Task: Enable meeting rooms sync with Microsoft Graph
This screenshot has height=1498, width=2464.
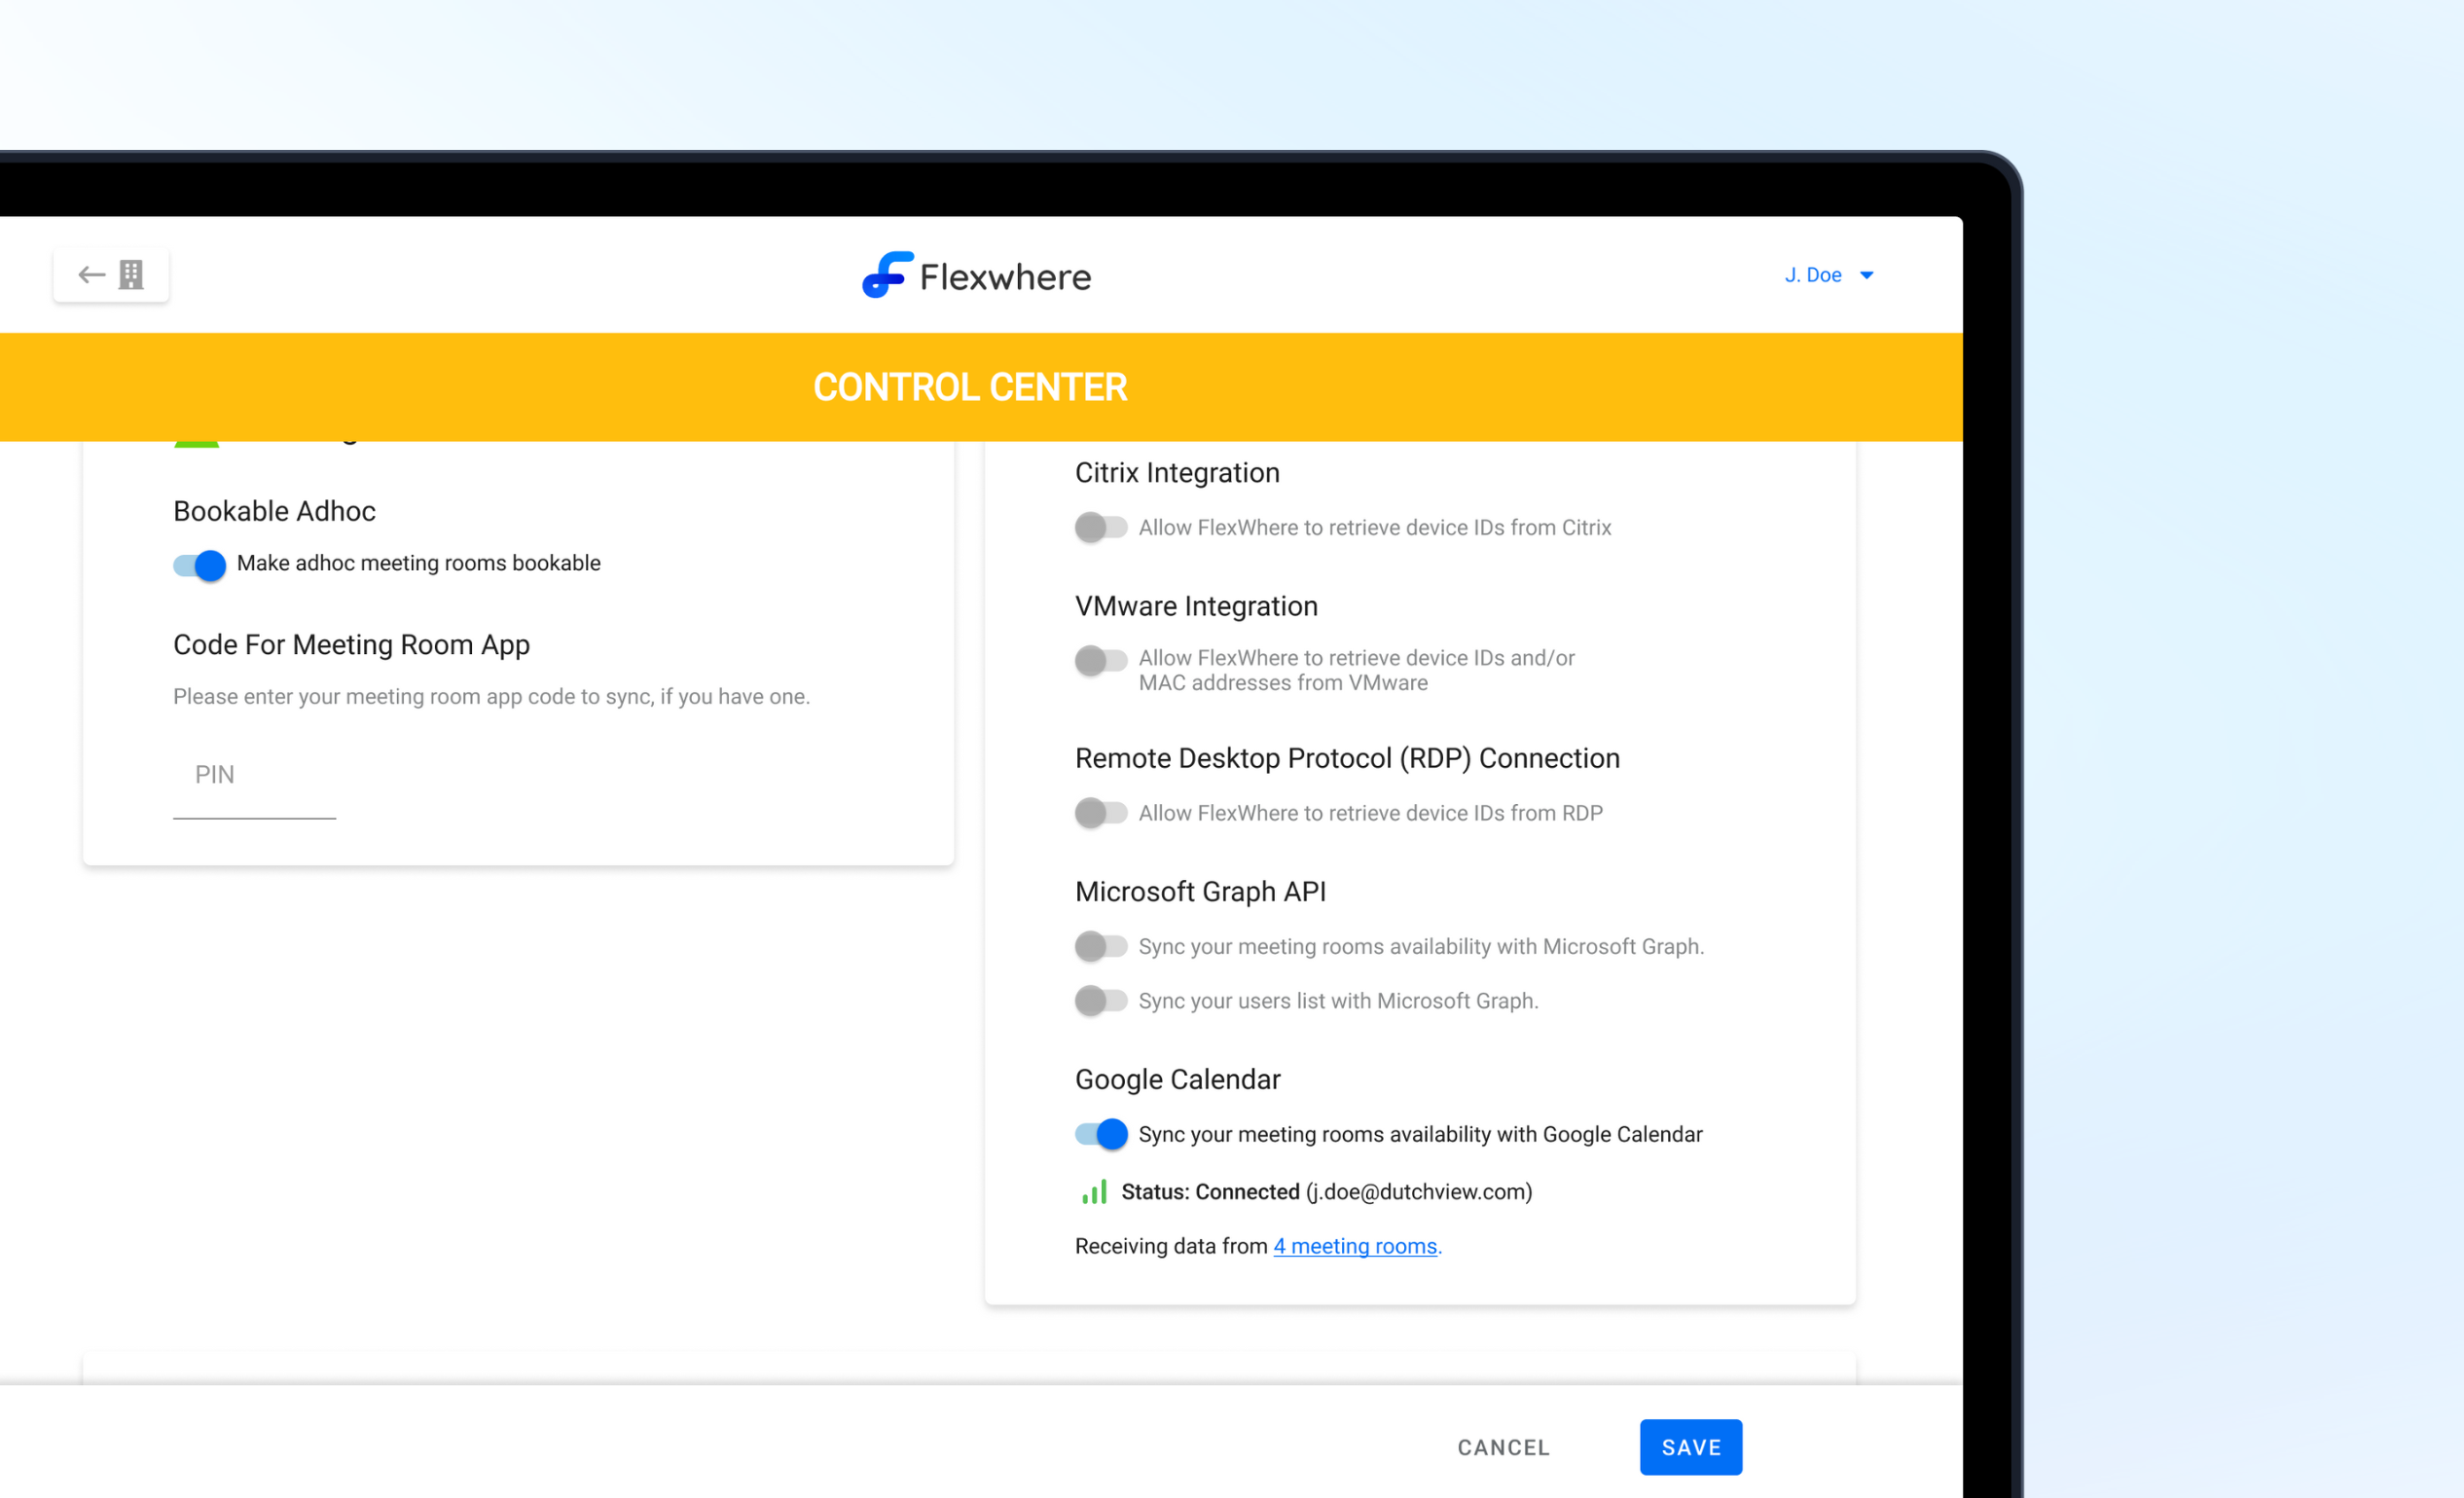Action: click(x=1100, y=946)
